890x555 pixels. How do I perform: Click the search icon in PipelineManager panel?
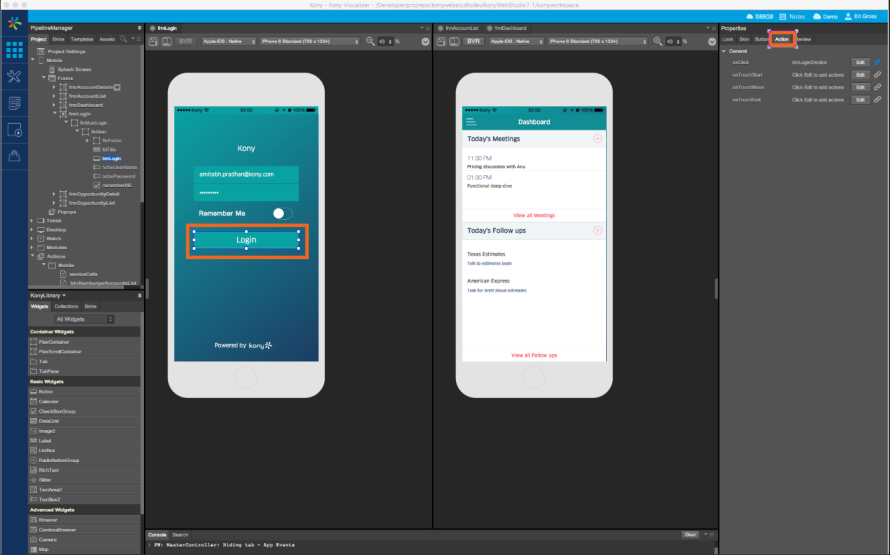coord(123,39)
